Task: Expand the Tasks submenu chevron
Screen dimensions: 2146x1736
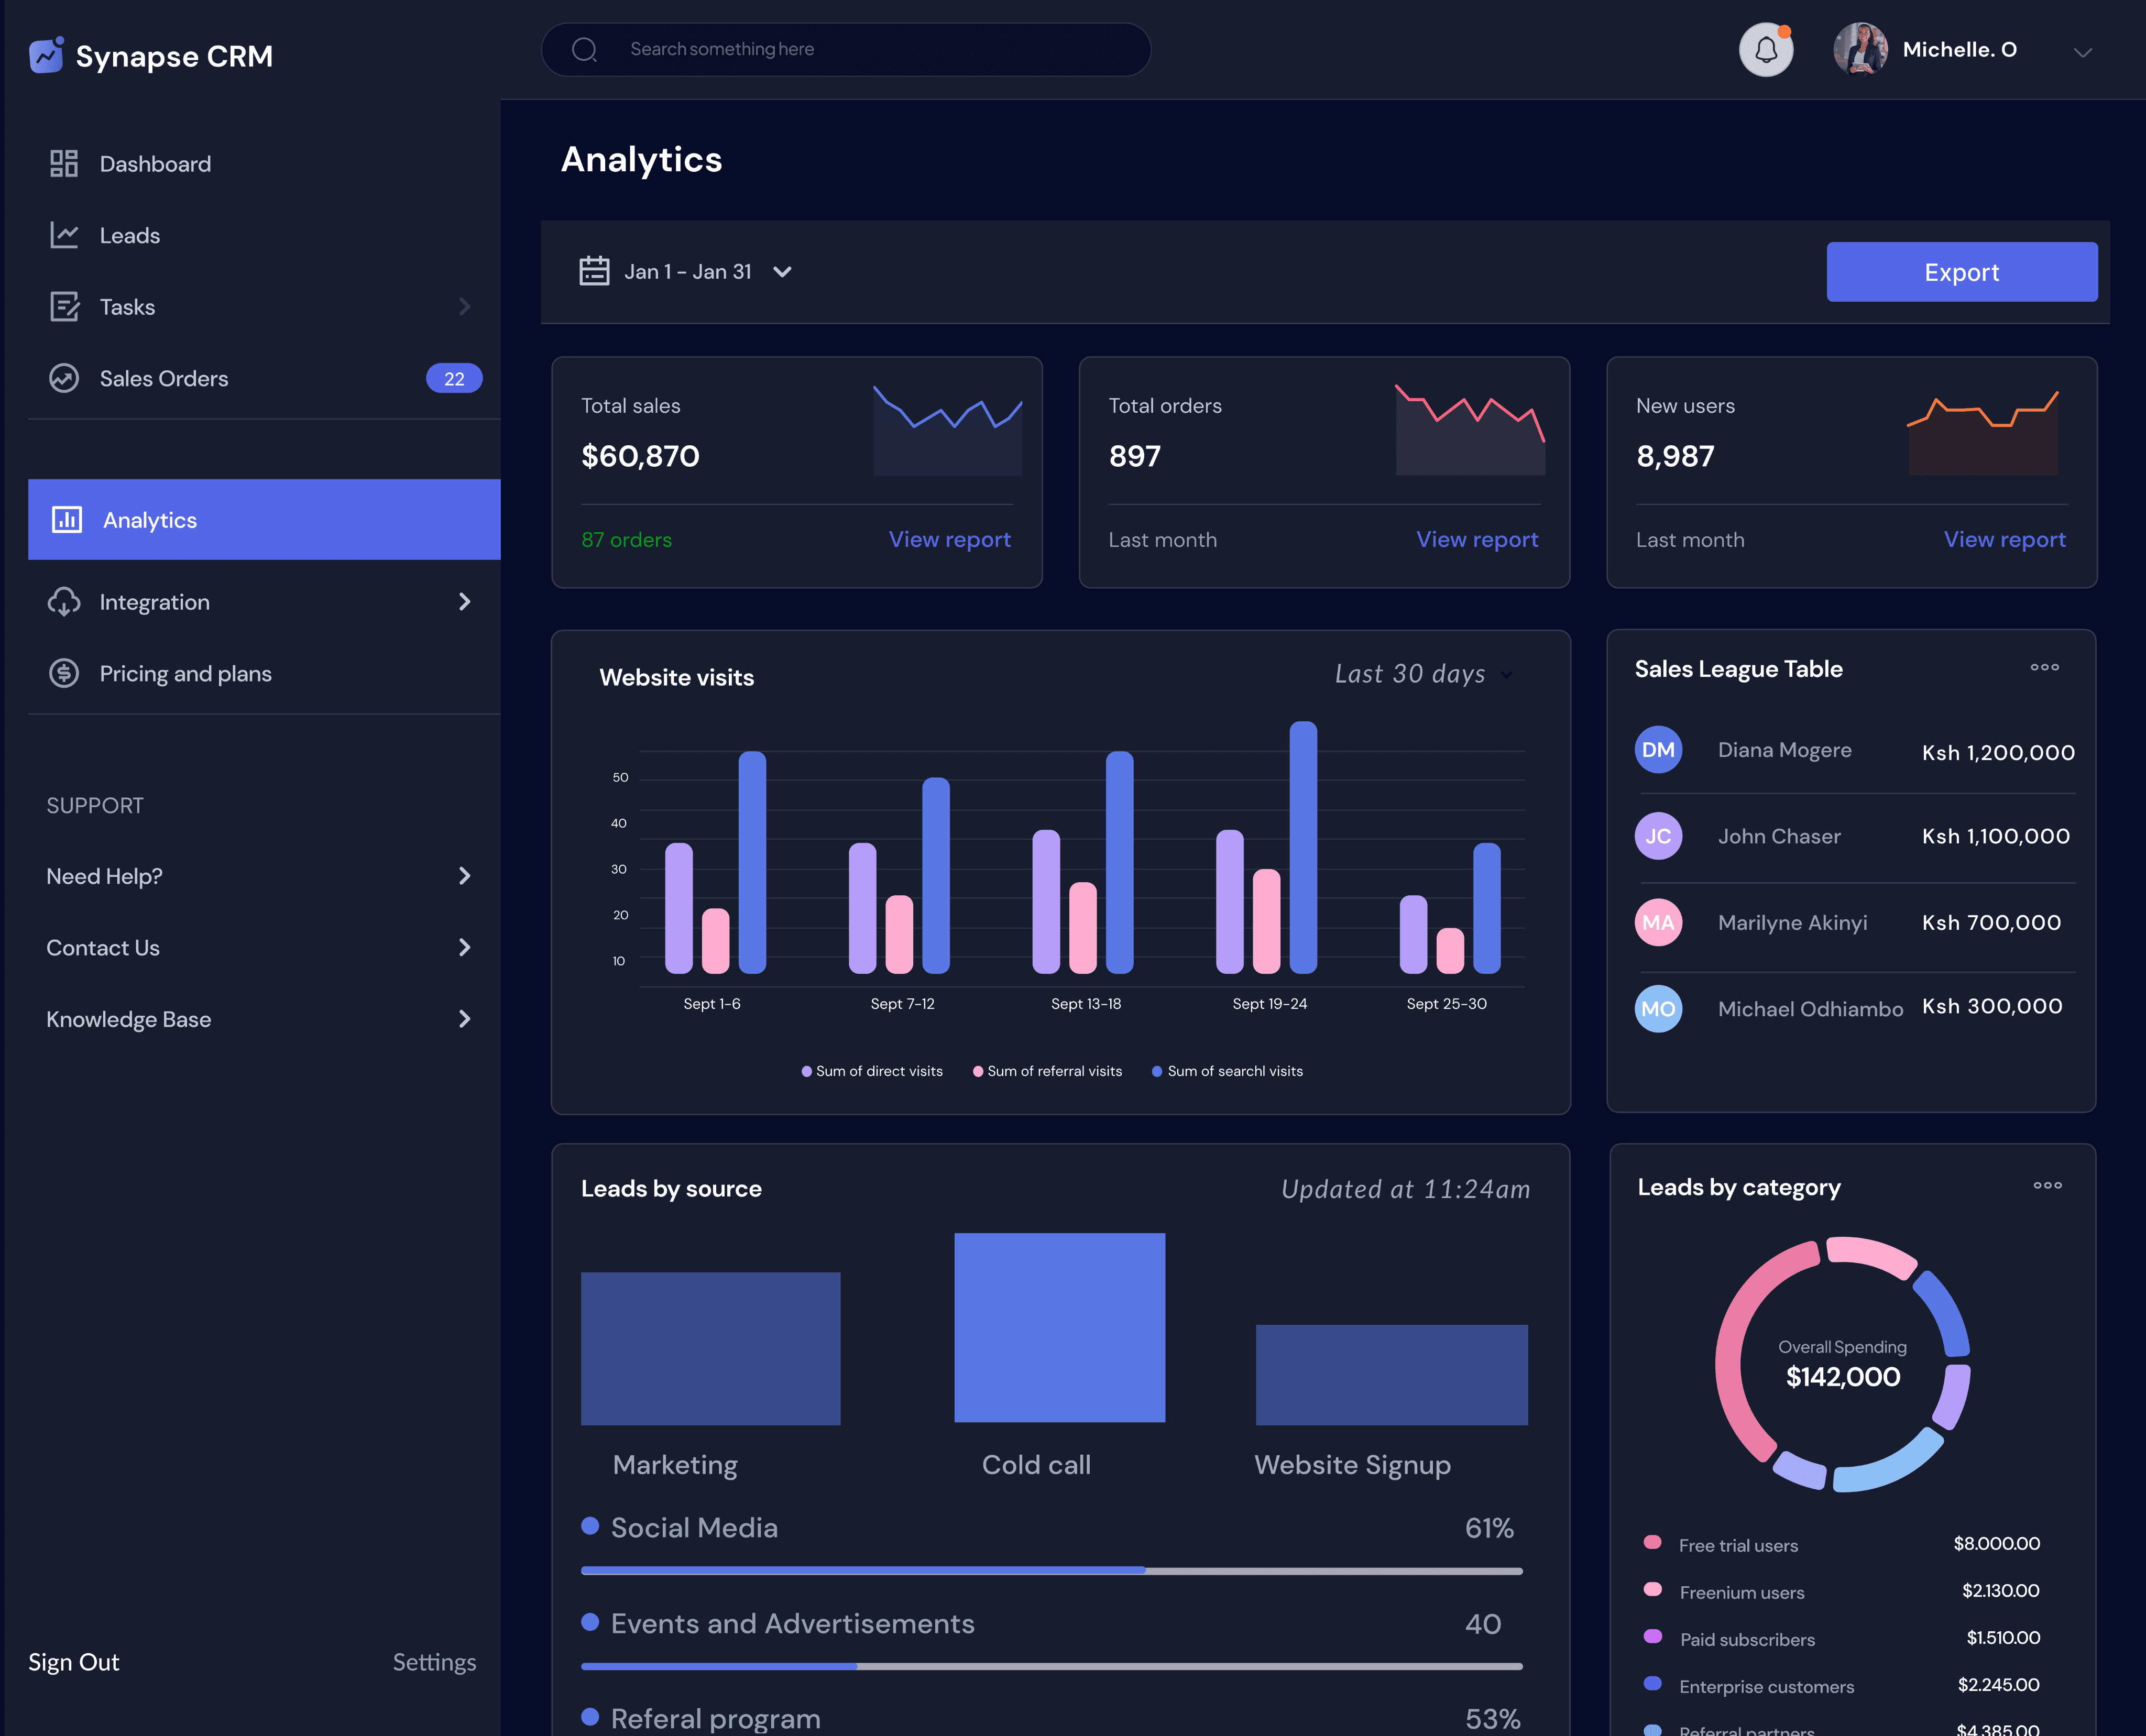Action: (x=464, y=307)
